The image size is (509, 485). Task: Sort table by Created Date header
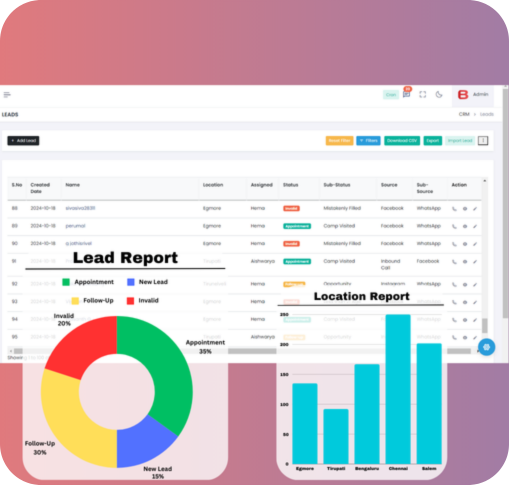tap(40, 188)
